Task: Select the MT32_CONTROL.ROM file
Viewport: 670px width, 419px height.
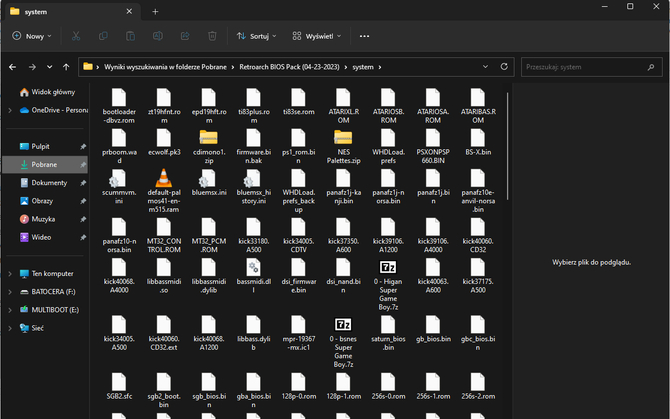Action: pos(164,236)
